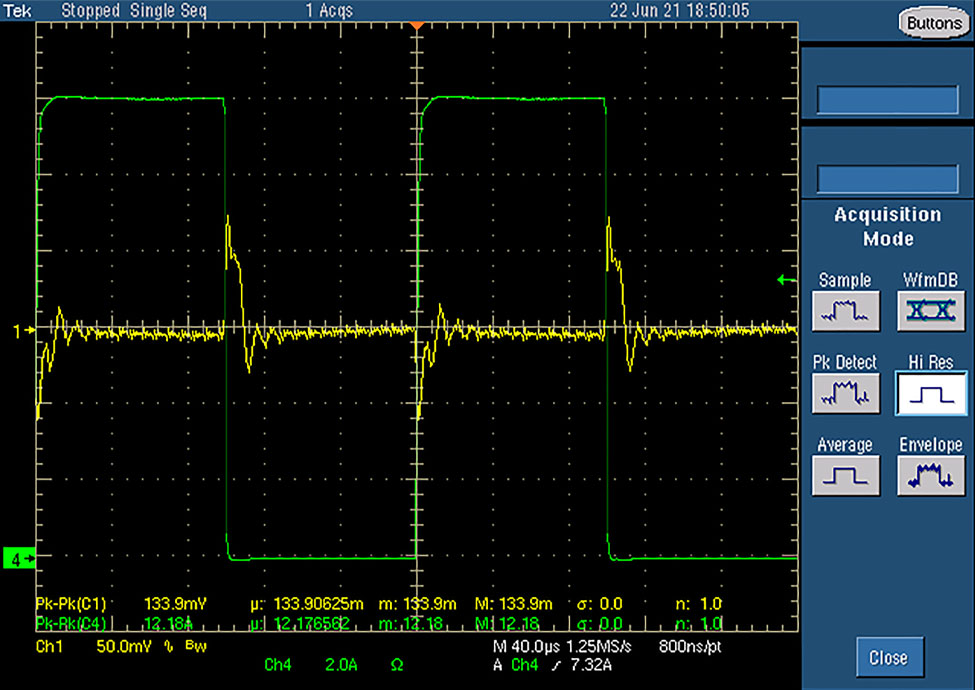Click the orange trigger position marker
Screen dimensions: 975x690
(x=418, y=23)
